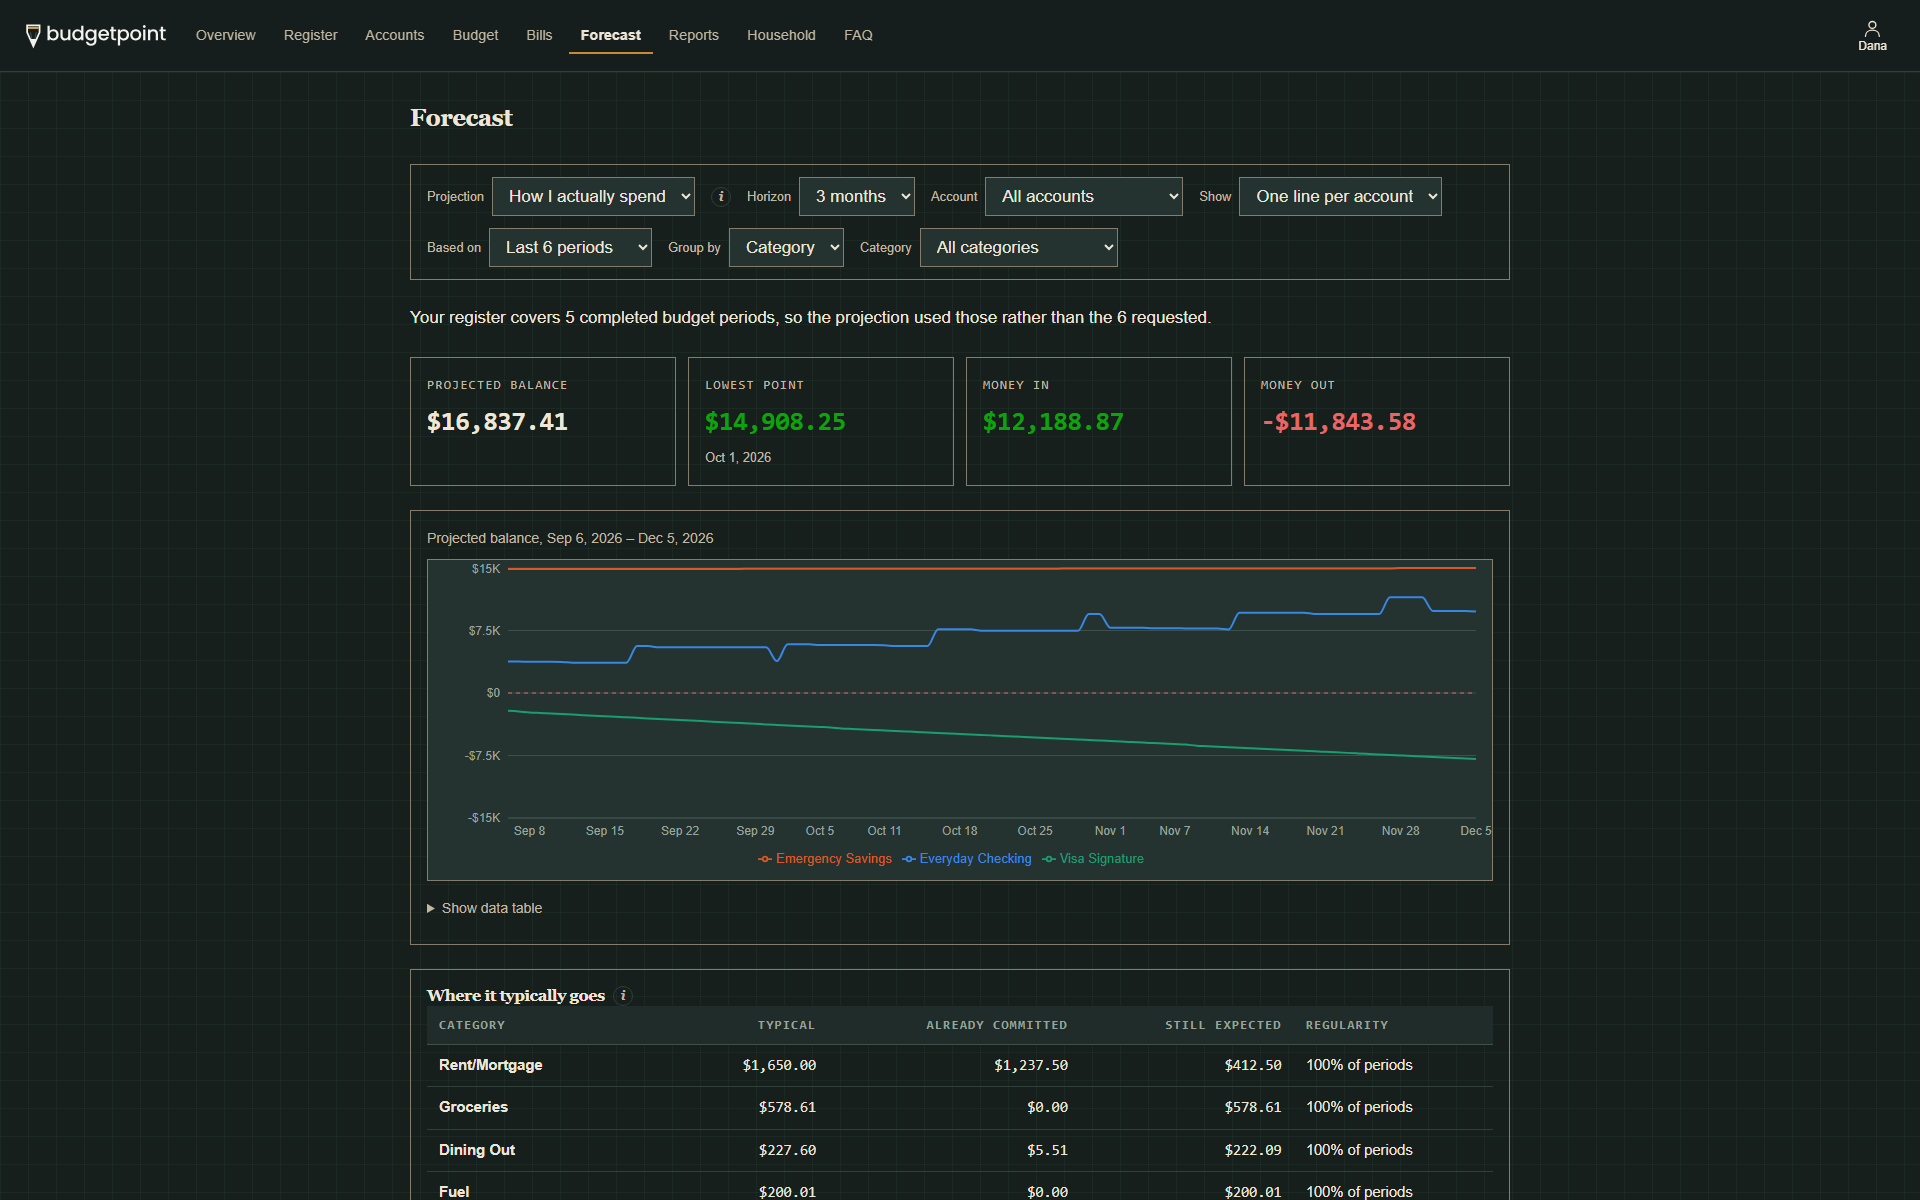Click the Projected Balance $16,837.41 value
This screenshot has height=1200, width=1920.
click(497, 422)
